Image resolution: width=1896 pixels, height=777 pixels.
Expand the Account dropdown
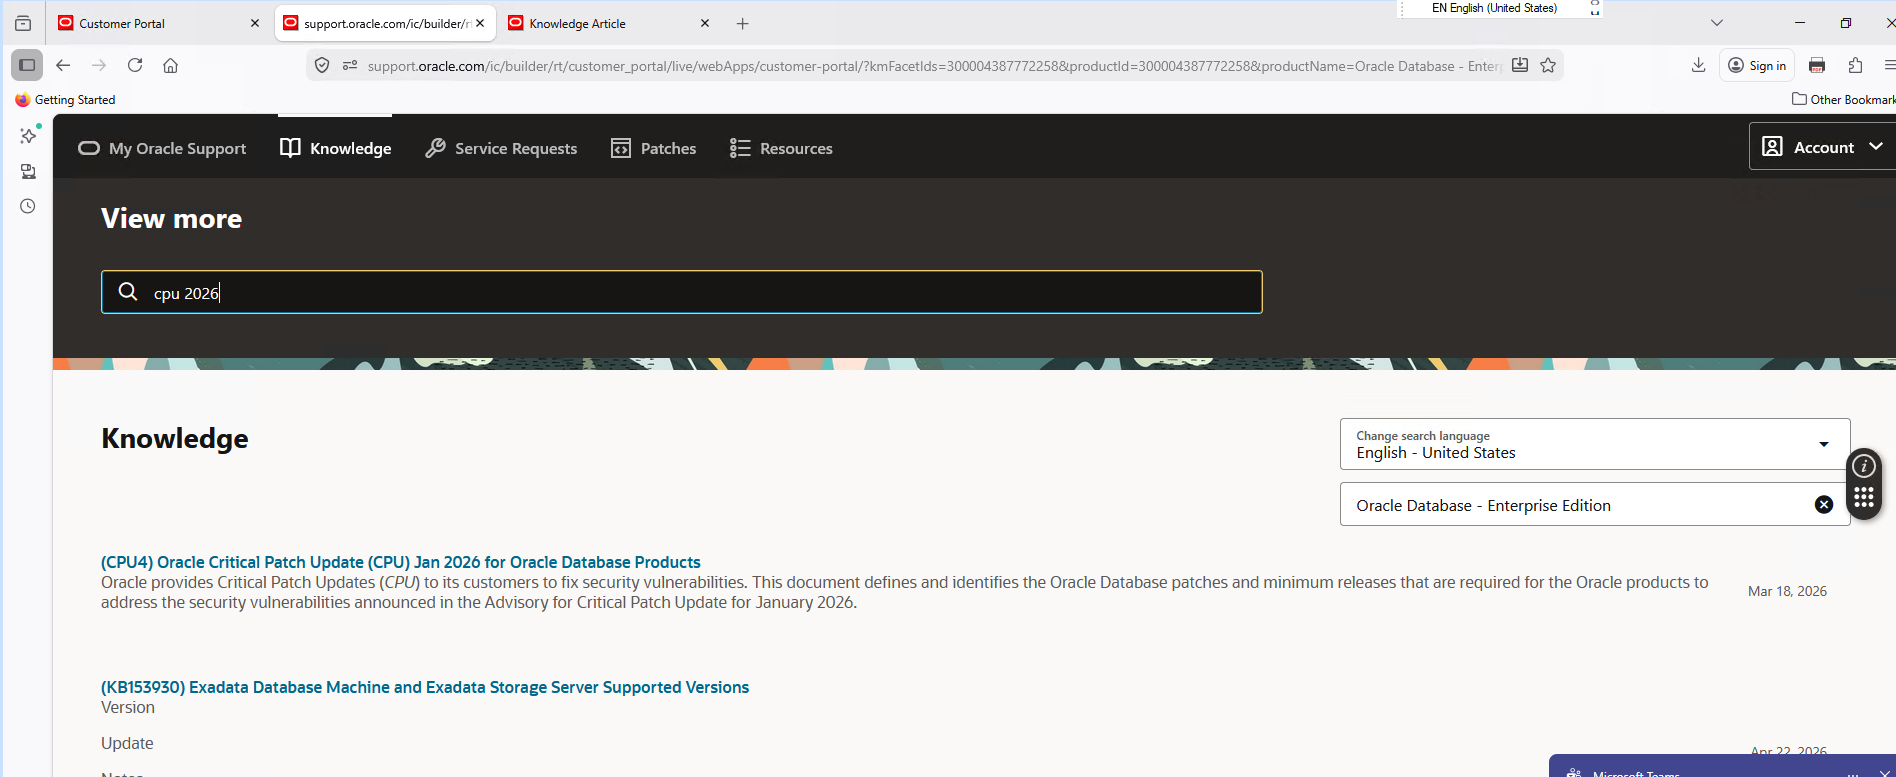pos(1822,147)
